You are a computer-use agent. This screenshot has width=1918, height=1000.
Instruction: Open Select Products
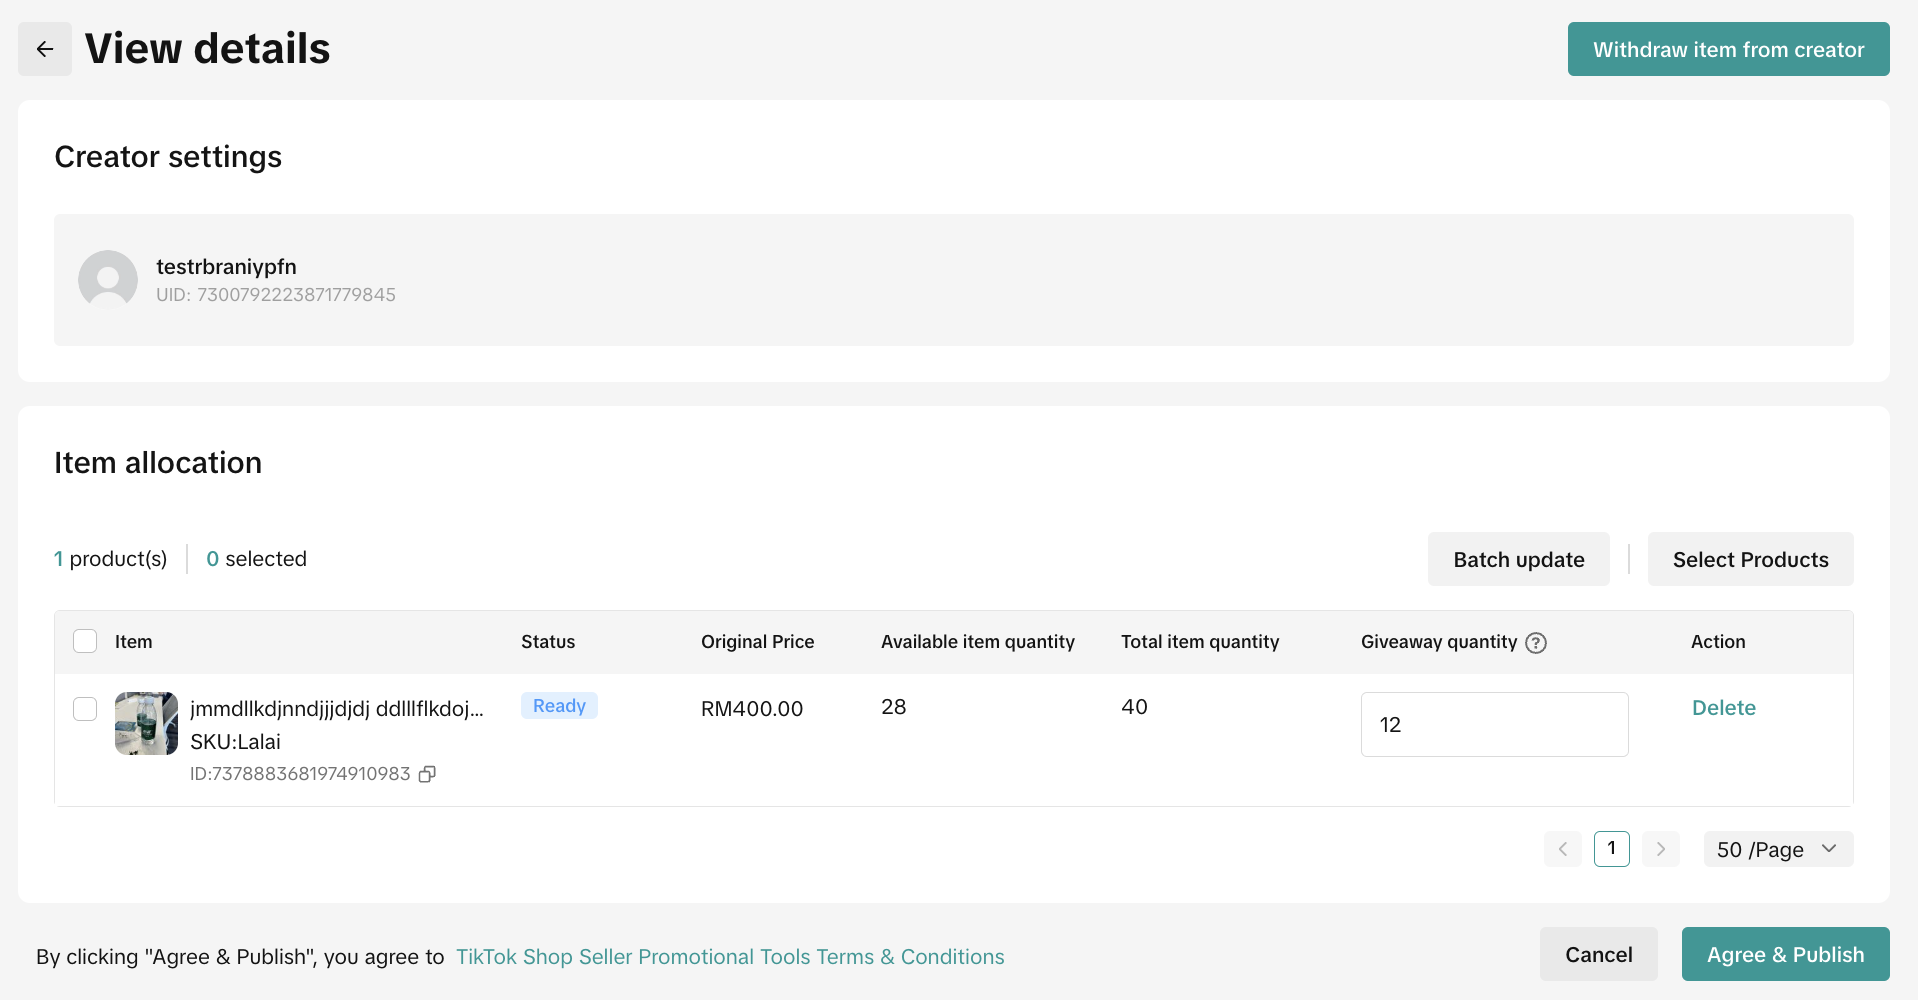click(x=1749, y=559)
